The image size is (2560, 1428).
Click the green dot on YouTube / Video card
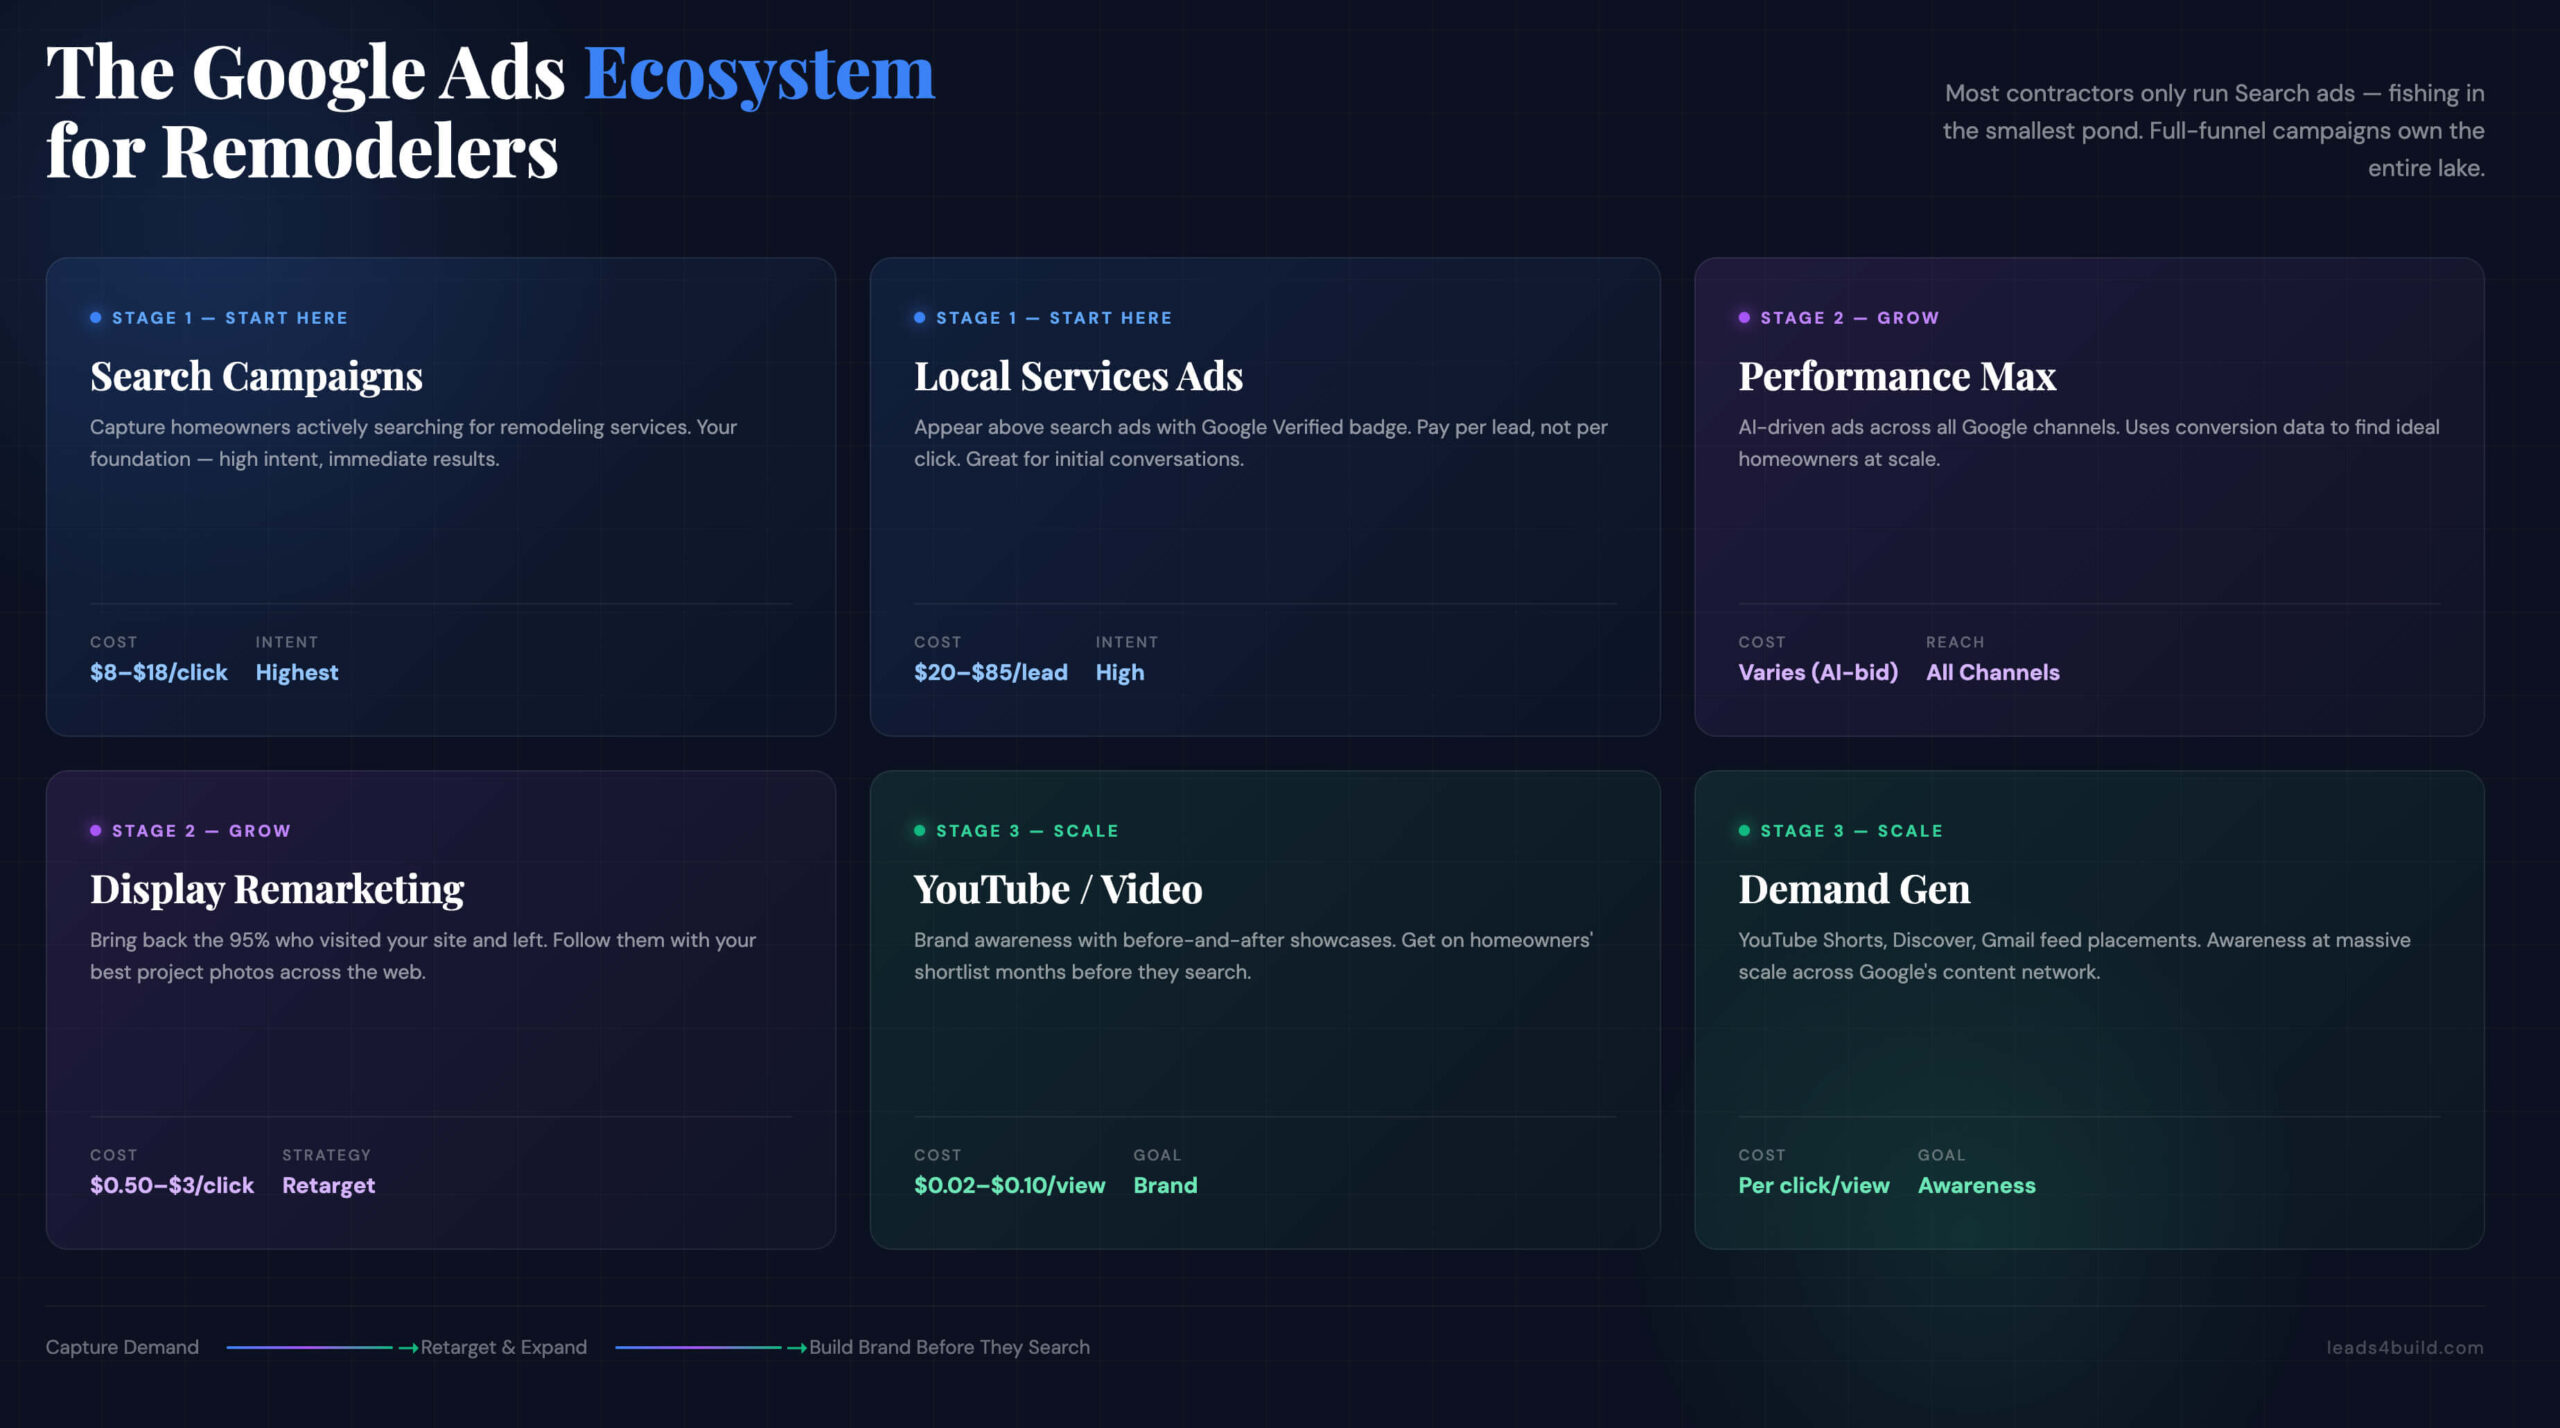[920, 831]
